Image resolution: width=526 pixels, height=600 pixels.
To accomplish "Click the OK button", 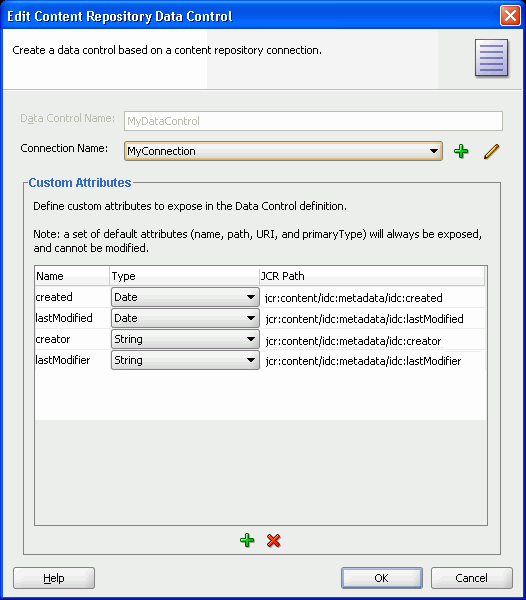I will 382,578.
